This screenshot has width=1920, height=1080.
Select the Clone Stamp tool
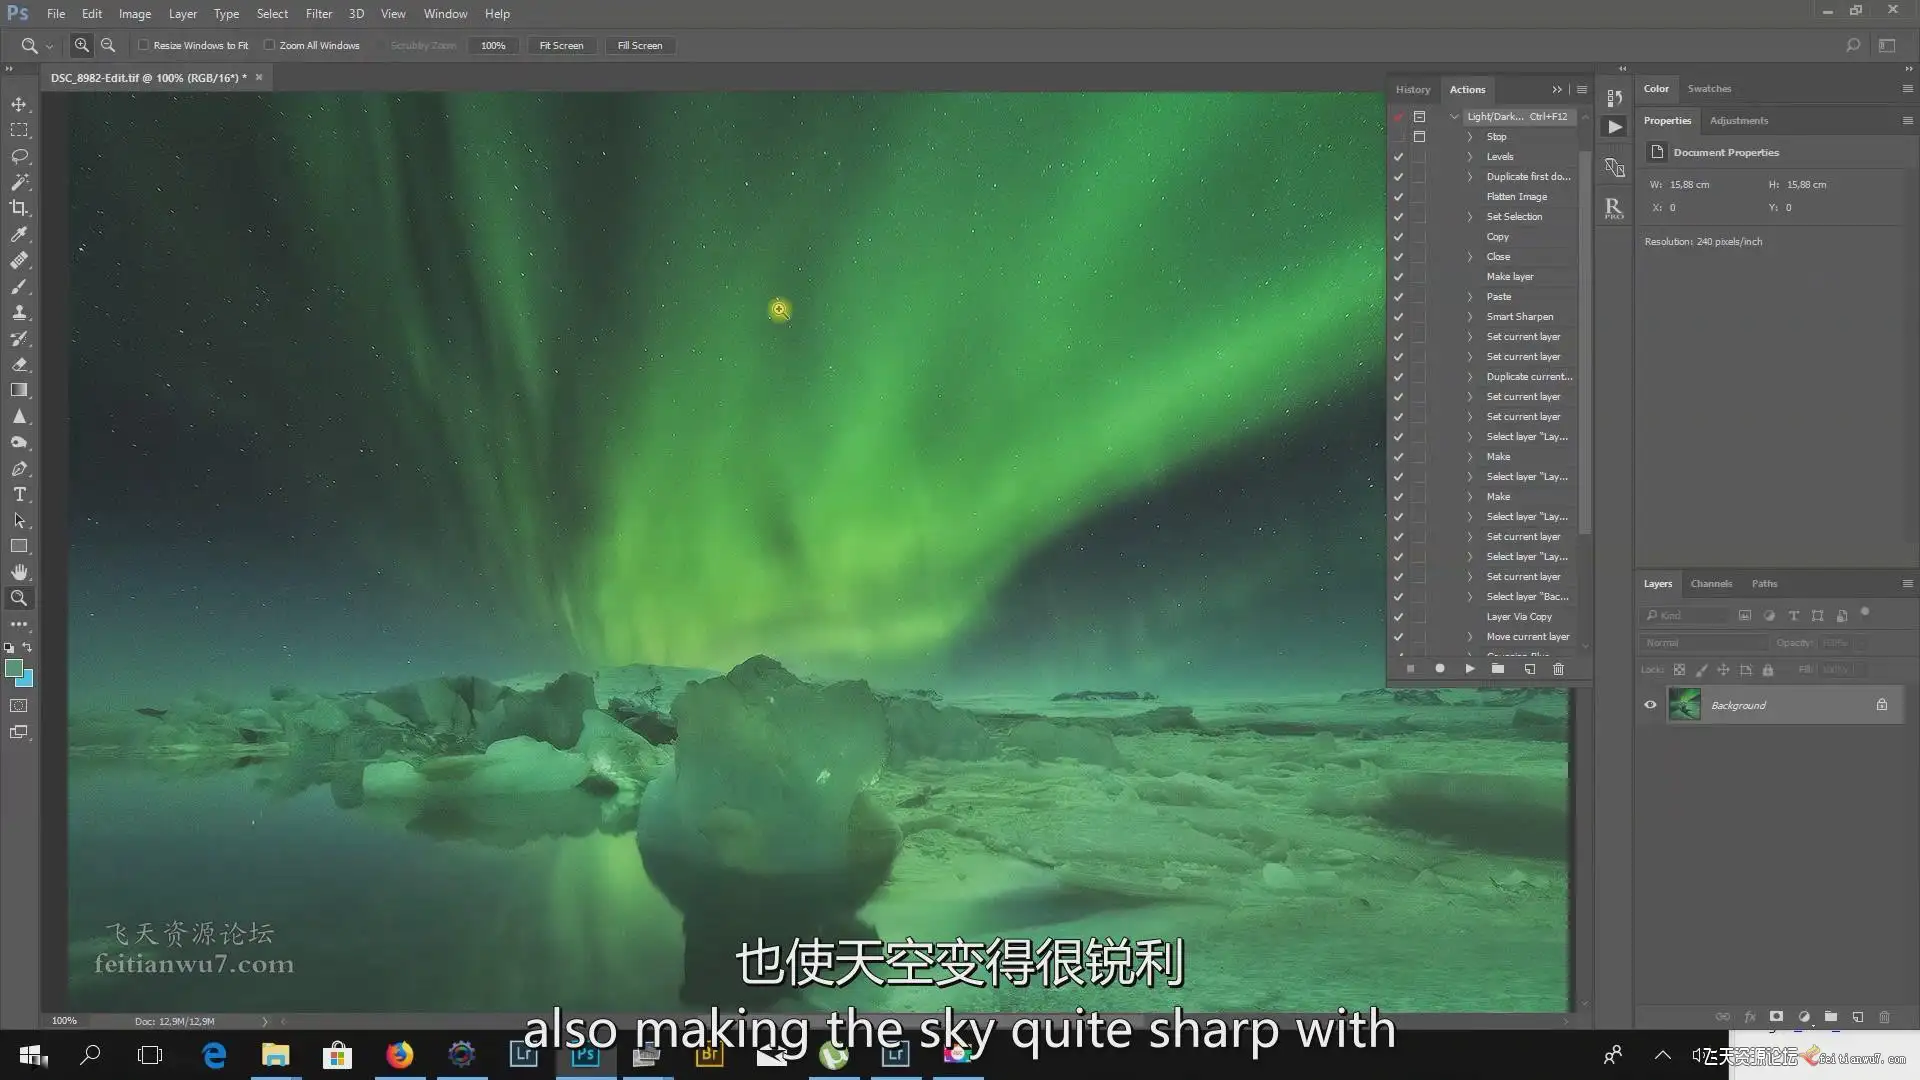(x=19, y=312)
